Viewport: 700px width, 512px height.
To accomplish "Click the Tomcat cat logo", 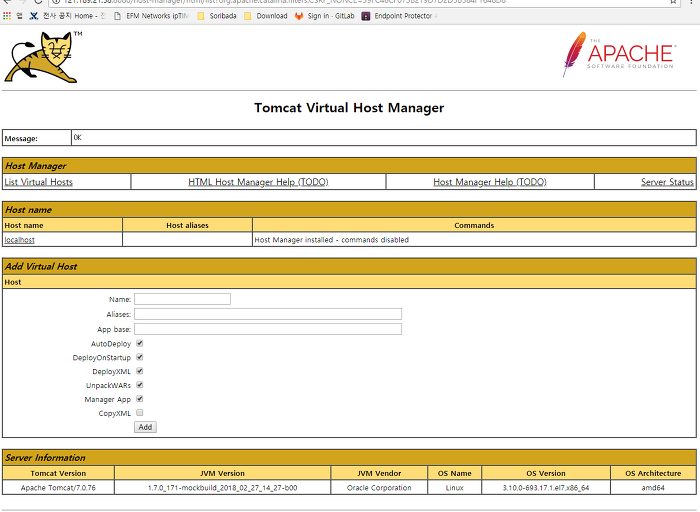I will [x=43, y=57].
